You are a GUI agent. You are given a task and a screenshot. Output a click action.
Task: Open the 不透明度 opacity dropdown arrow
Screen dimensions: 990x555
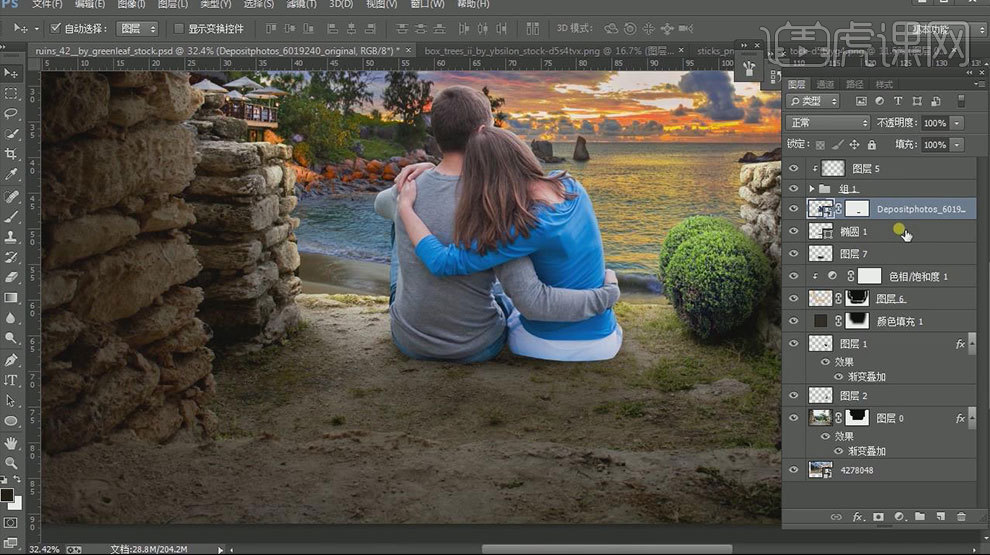click(957, 123)
